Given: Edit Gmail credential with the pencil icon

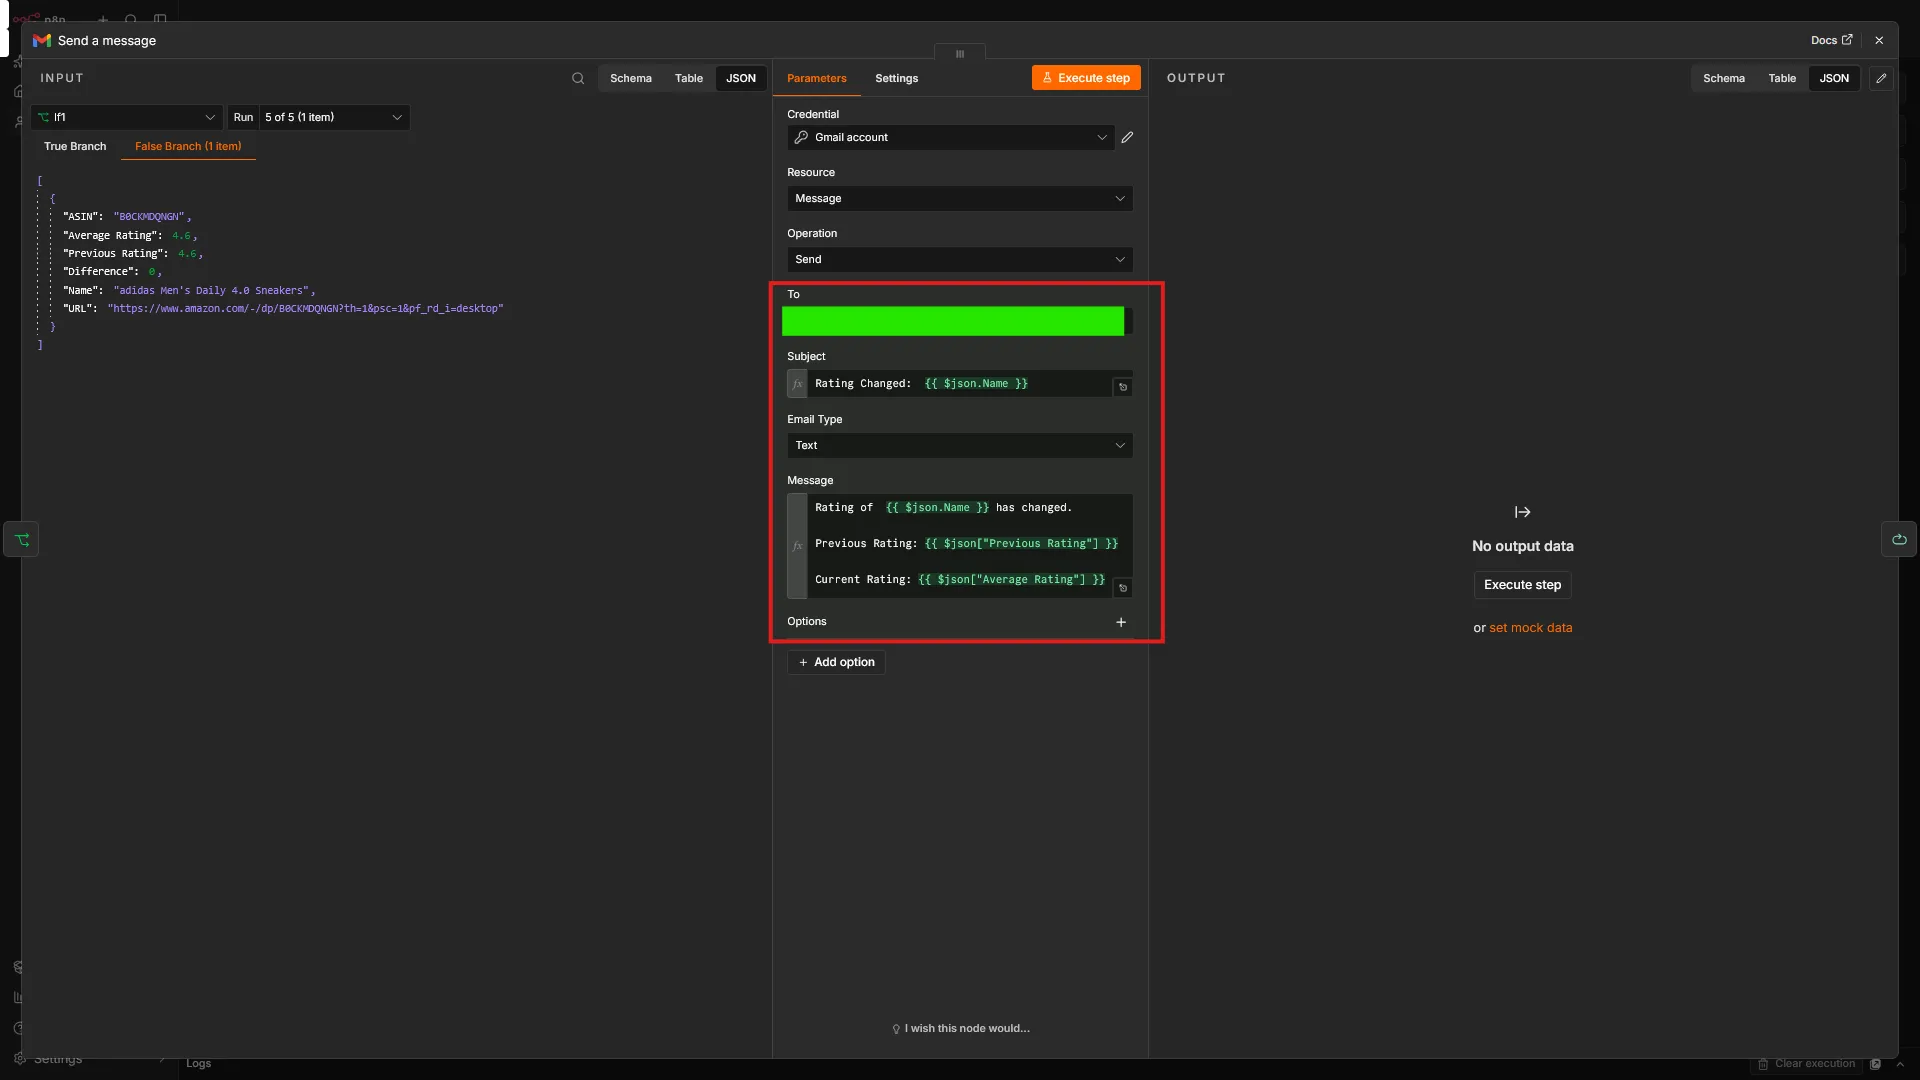Looking at the screenshot, I should (1127, 137).
